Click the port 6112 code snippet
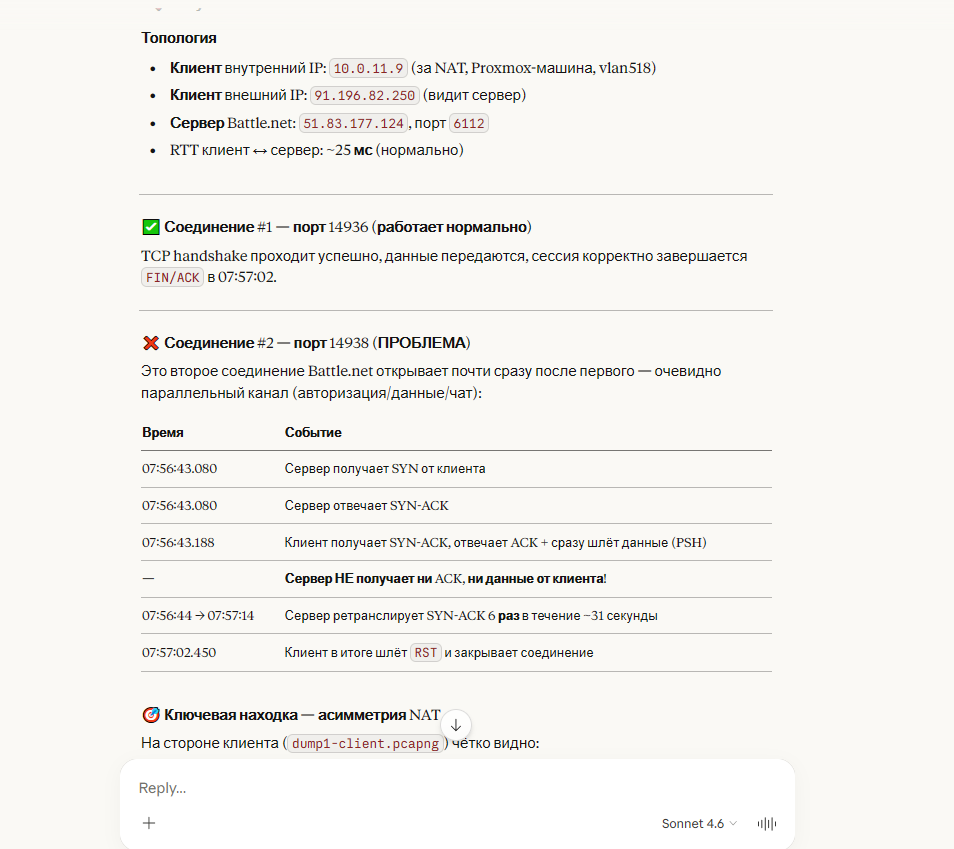Image resolution: width=954 pixels, height=849 pixels. click(x=468, y=123)
